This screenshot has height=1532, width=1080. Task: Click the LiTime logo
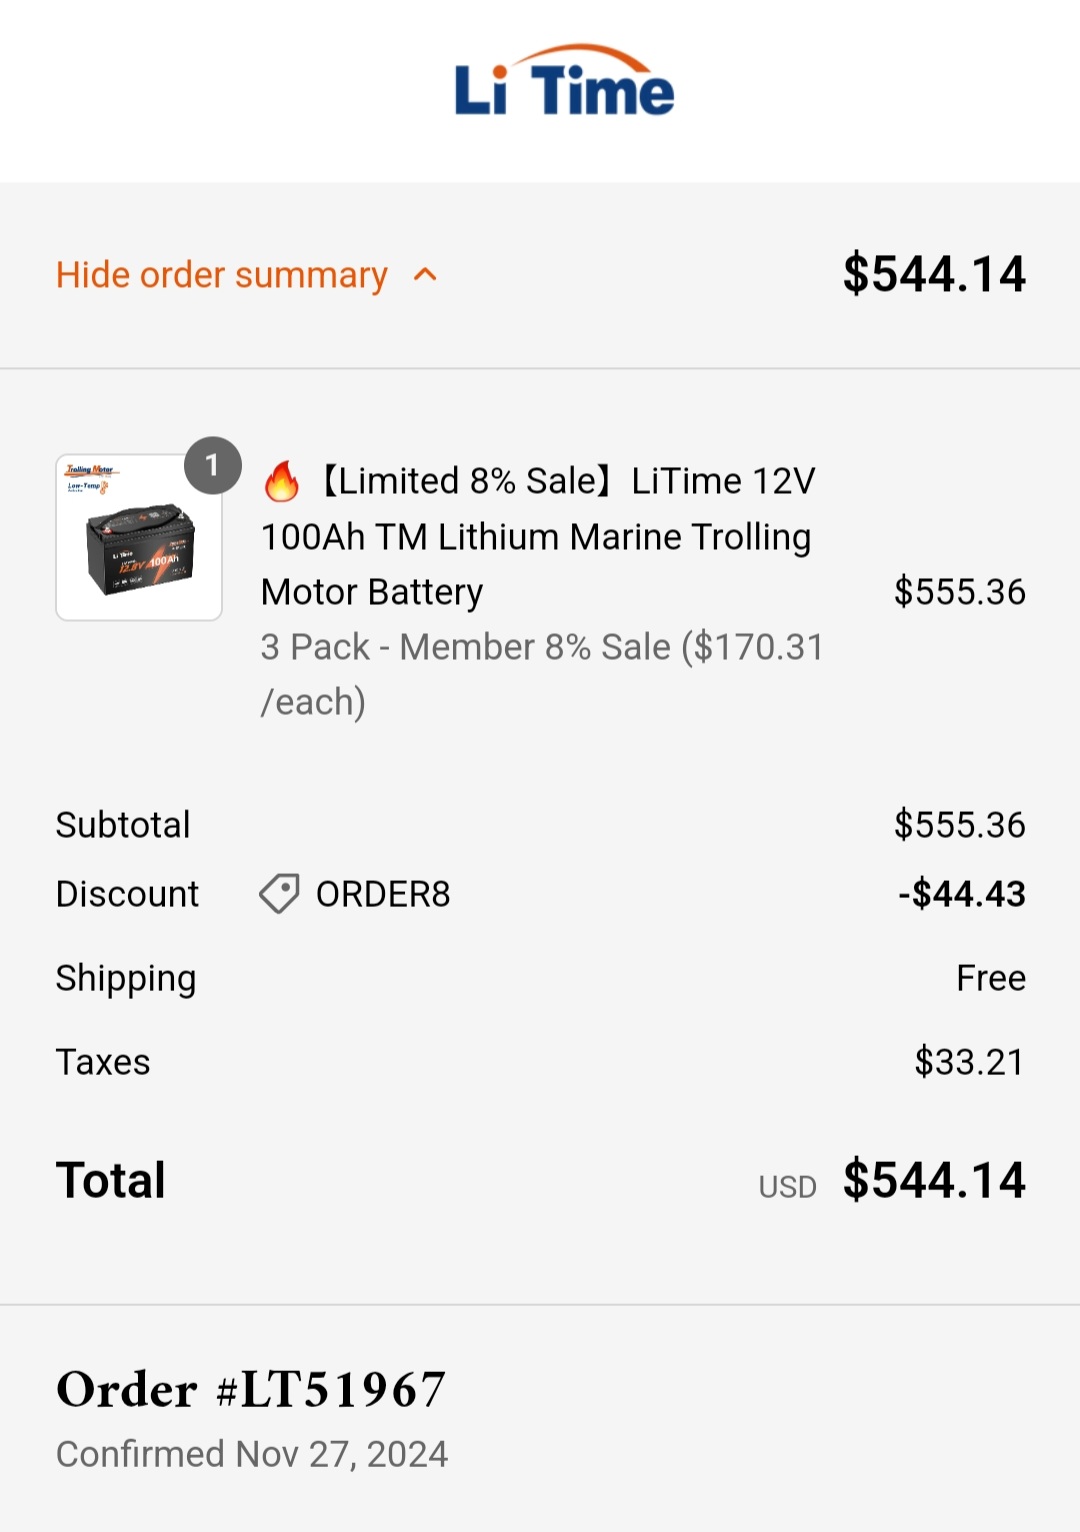(x=564, y=83)
